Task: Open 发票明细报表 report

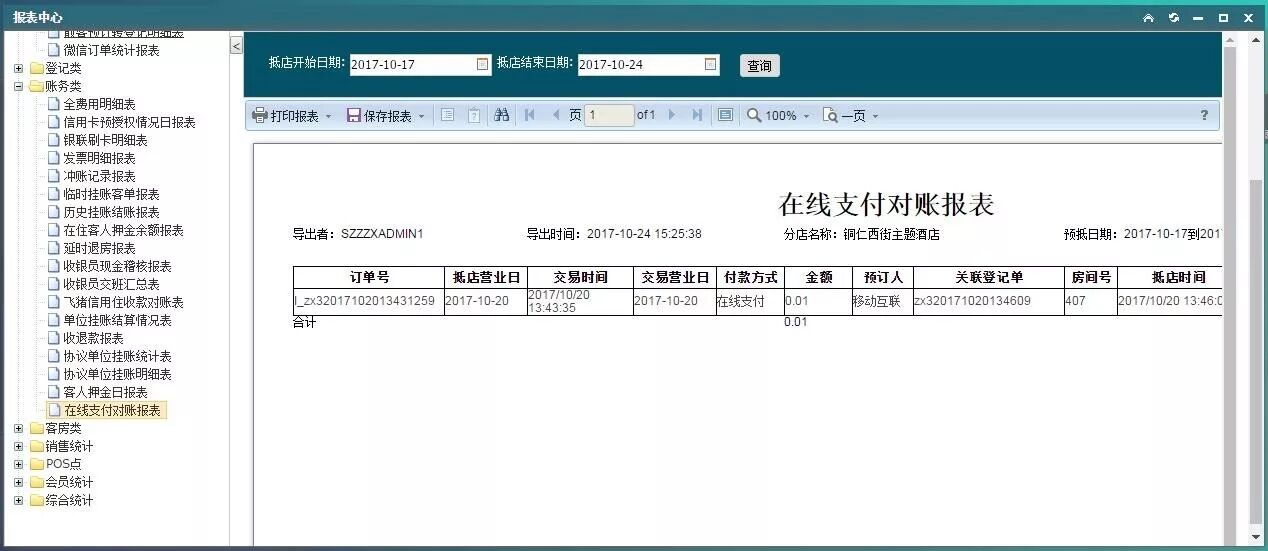Action: tap(99, 158)
